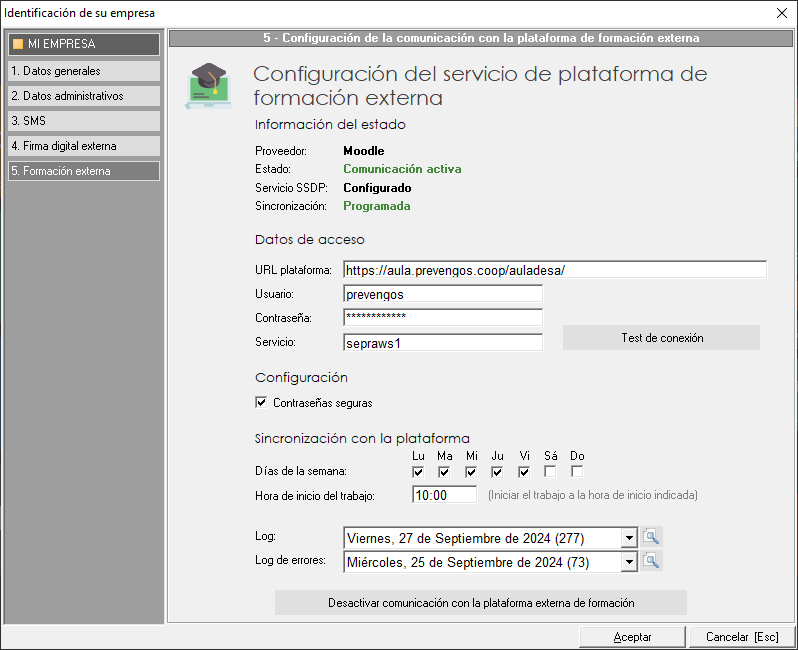Enable the Do (Sunday) checkbox

click(x=577, y=472)
